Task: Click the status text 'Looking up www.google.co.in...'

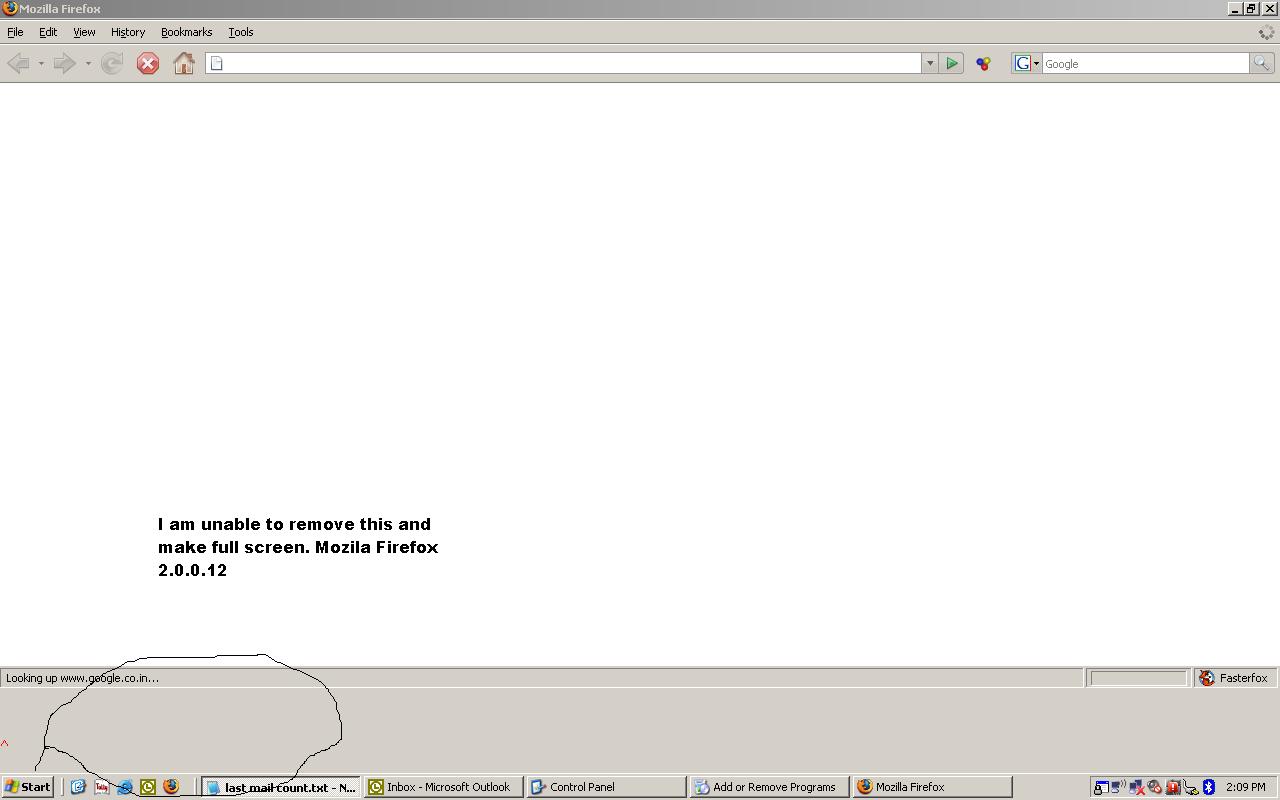Action: (82, 678)
